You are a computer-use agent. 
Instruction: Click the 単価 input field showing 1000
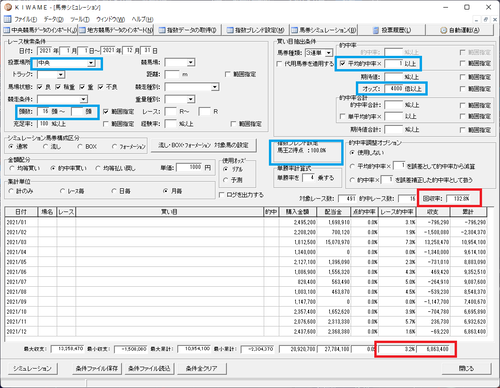point(189,167)
